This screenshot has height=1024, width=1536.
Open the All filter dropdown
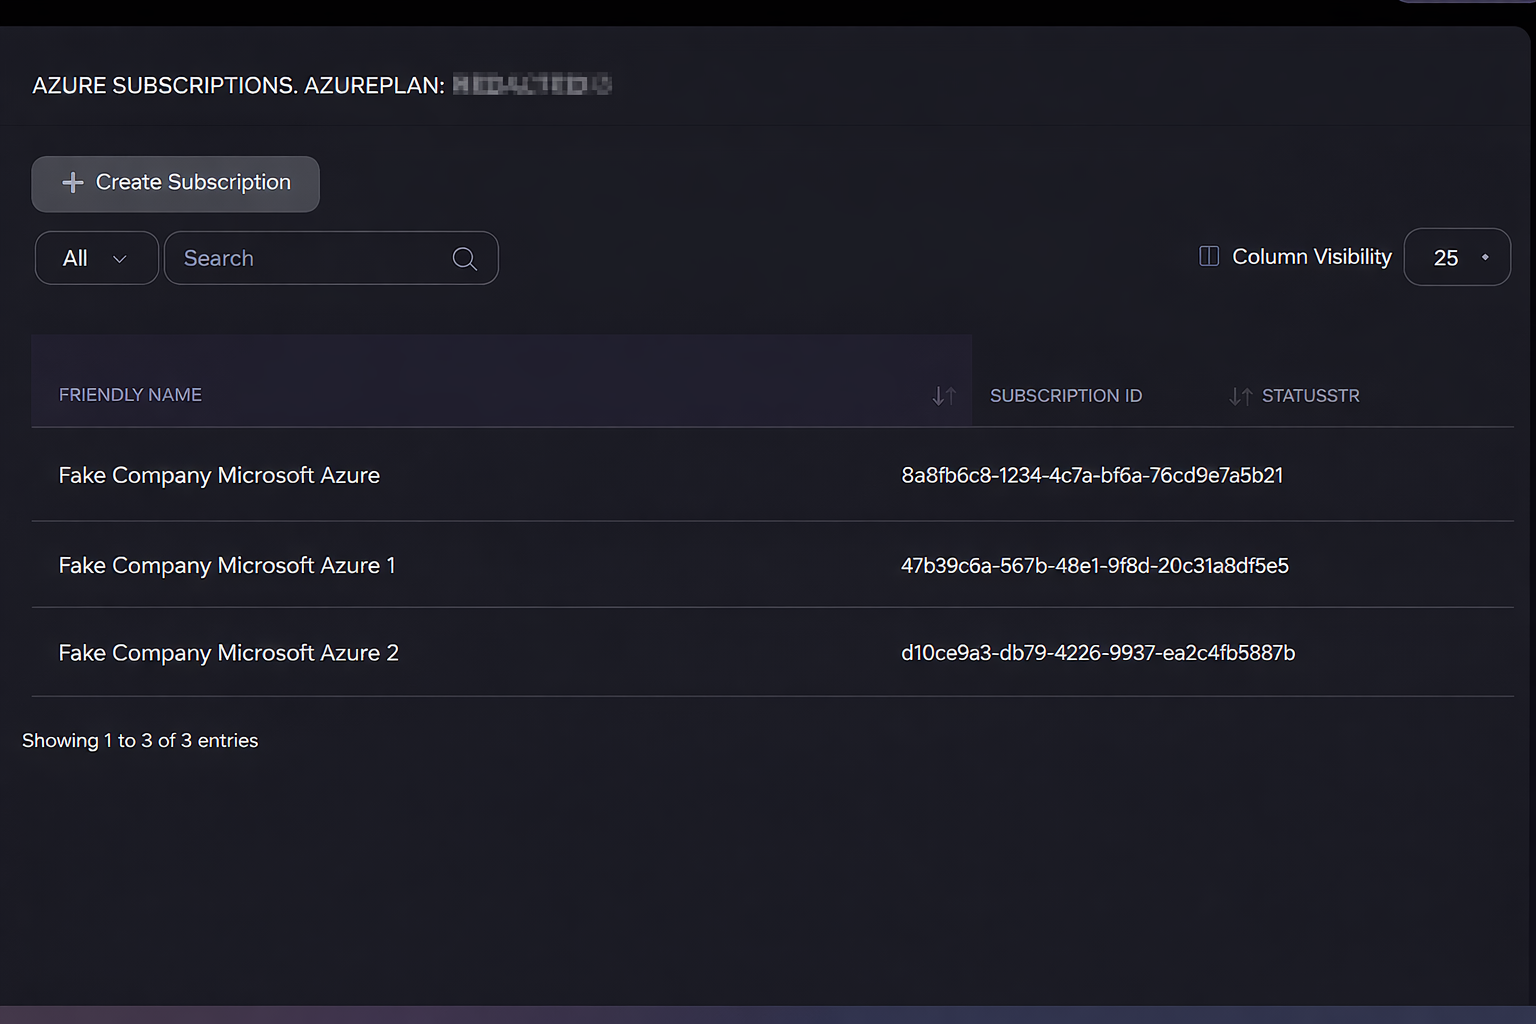[96, 258]
